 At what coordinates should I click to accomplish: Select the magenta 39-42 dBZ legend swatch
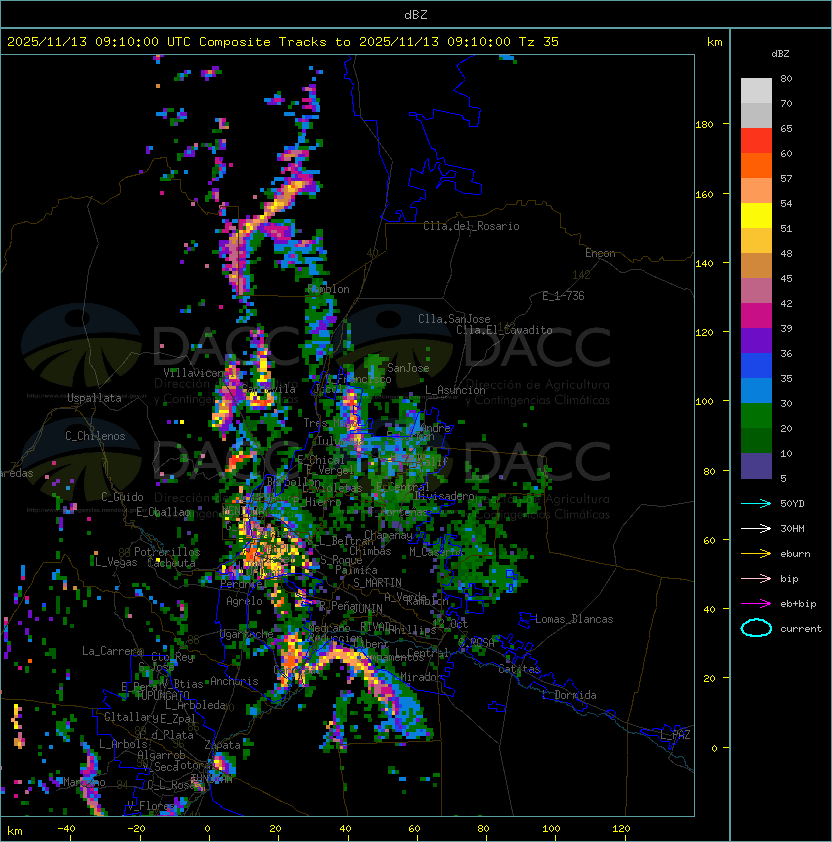click(756, 316)
